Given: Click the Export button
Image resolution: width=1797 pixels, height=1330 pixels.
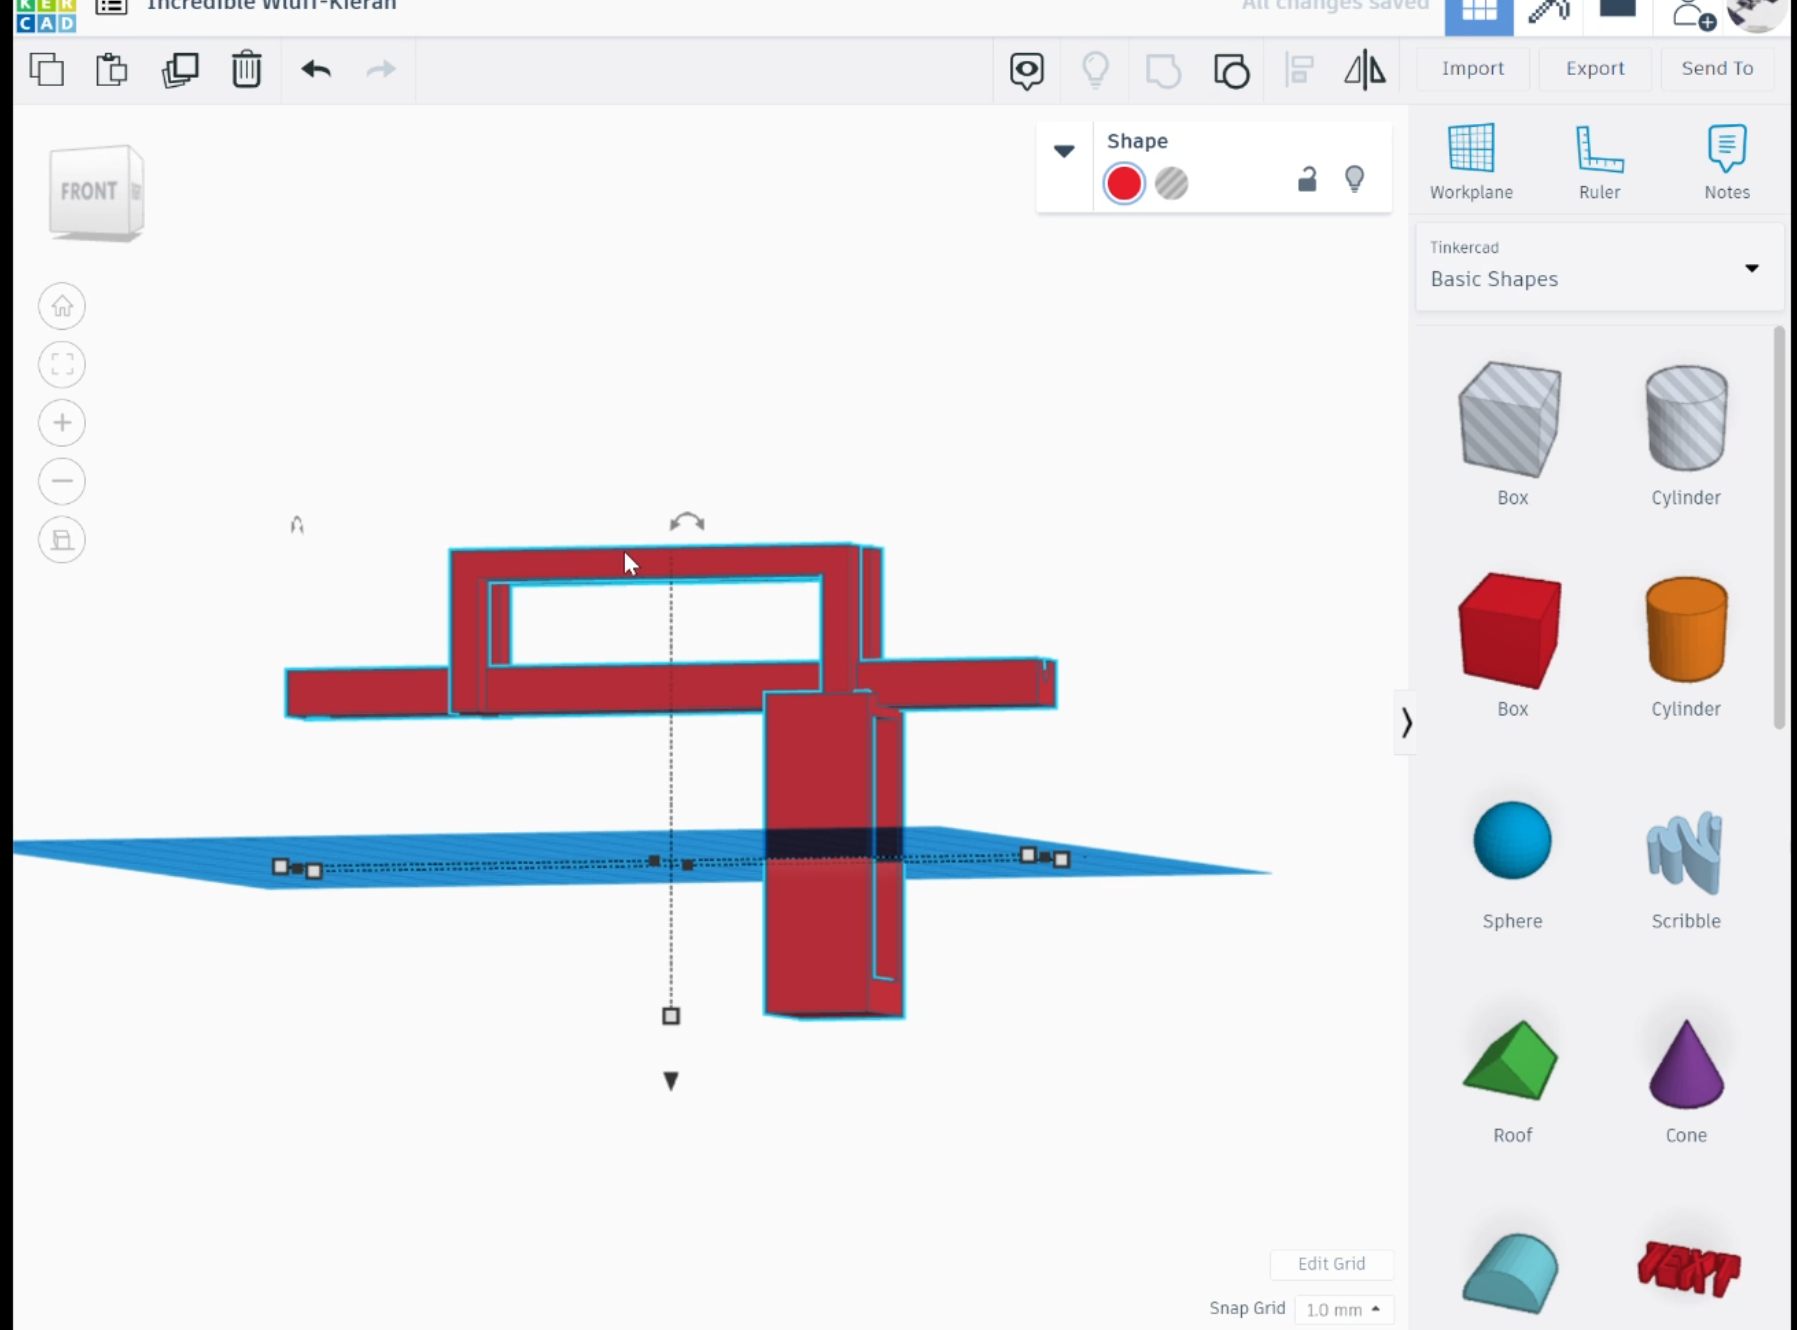Looking at the screenshot, I should pyautogui.click(x=1595, y=68).
